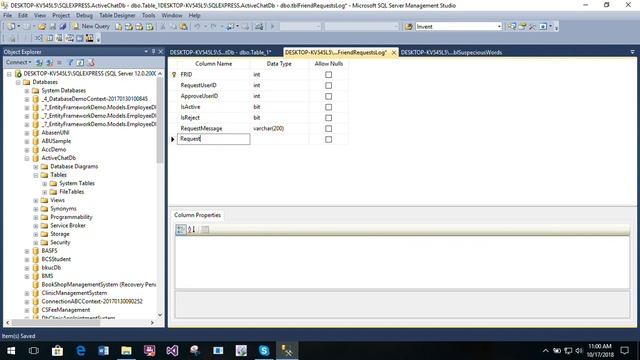Open Microsoft Edge from the taskbar
The image size is (640, 360).
click(x=80, y=351)
